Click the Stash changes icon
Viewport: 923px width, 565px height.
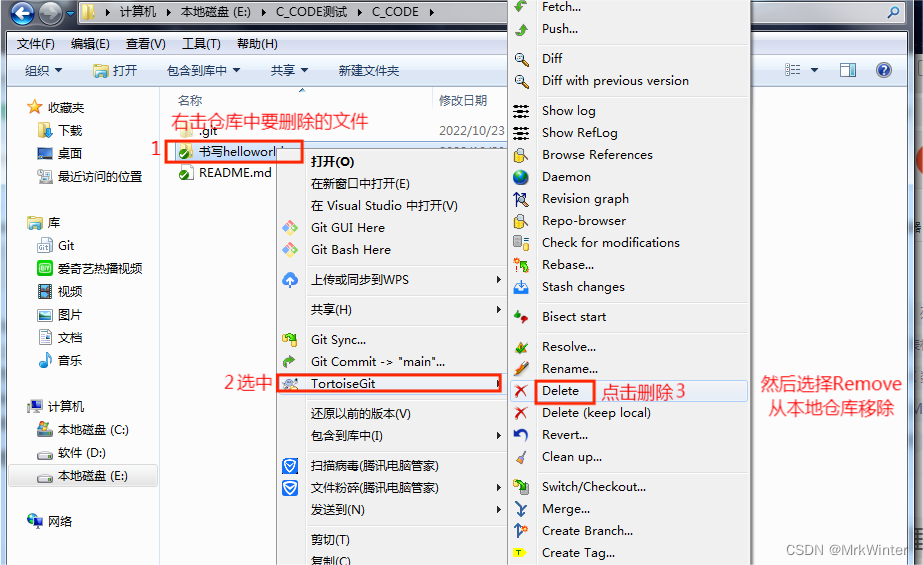point(521,287)
